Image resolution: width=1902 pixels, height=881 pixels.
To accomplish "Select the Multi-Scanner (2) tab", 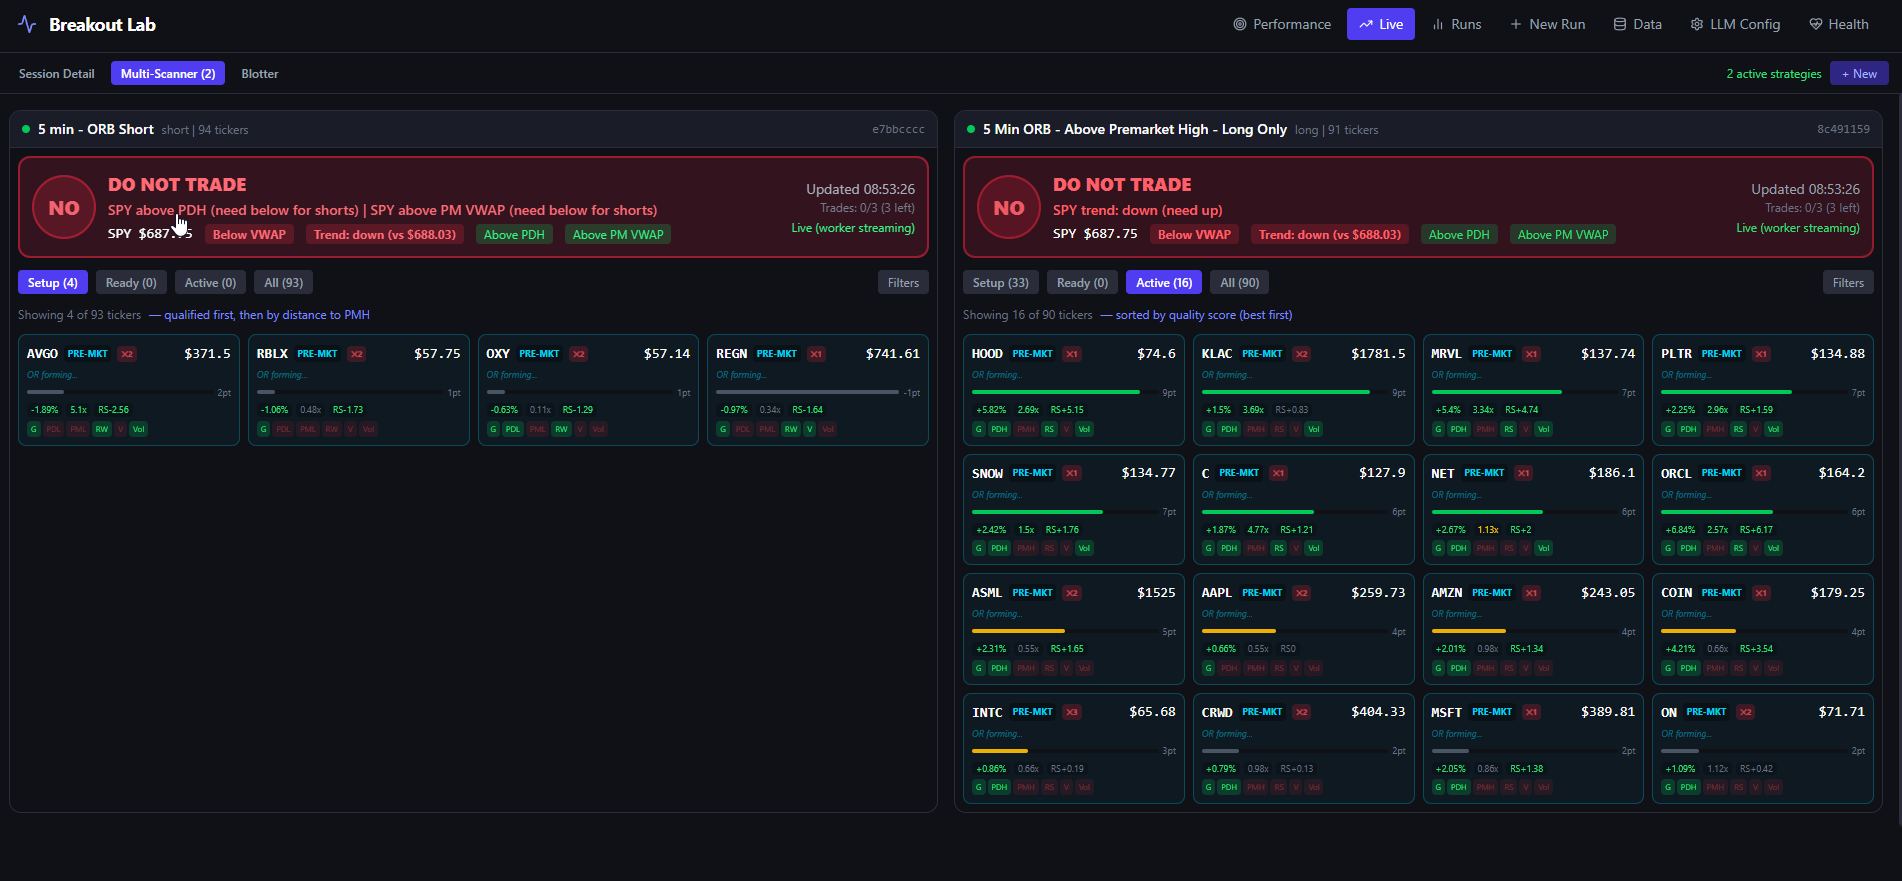I will (x=168, y=74).
